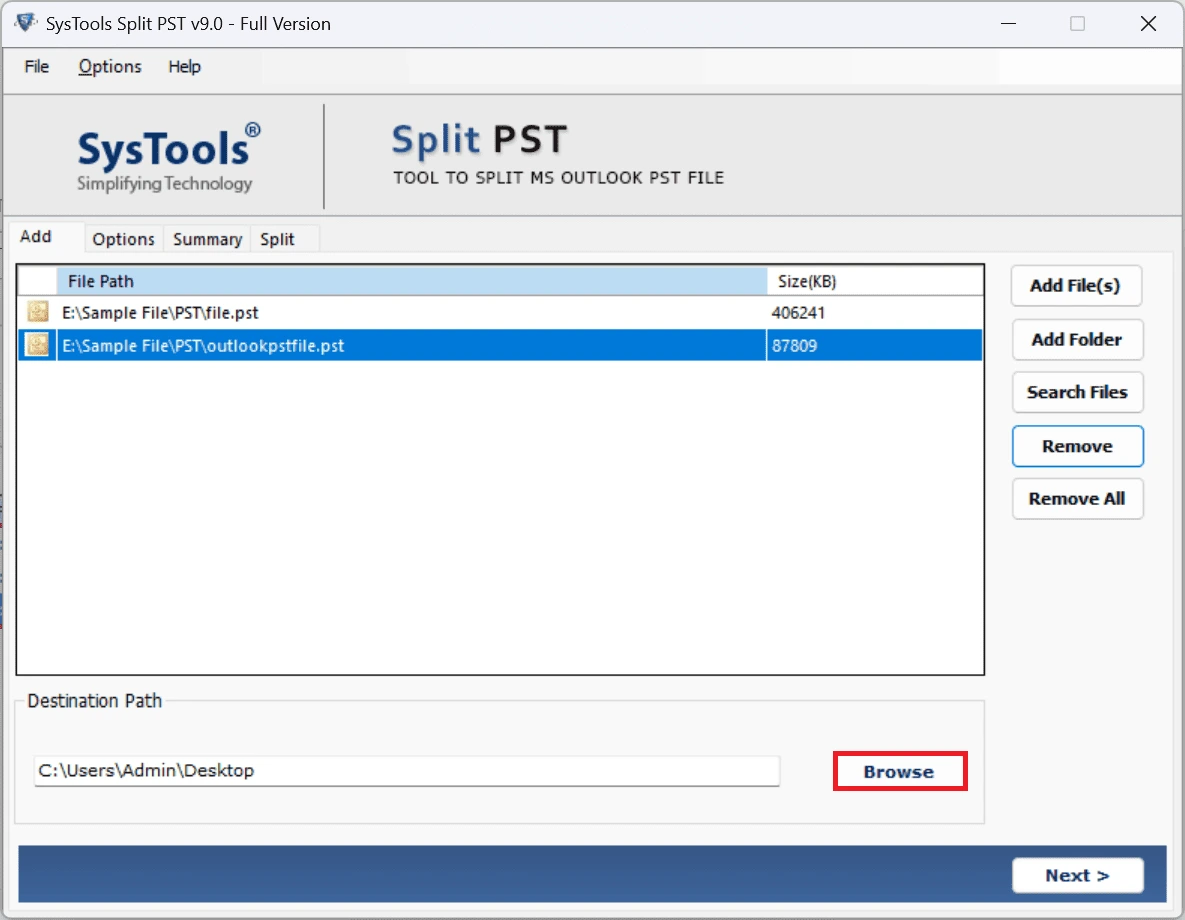
Task: Proceed with the Next > button
Action: 1077,875
